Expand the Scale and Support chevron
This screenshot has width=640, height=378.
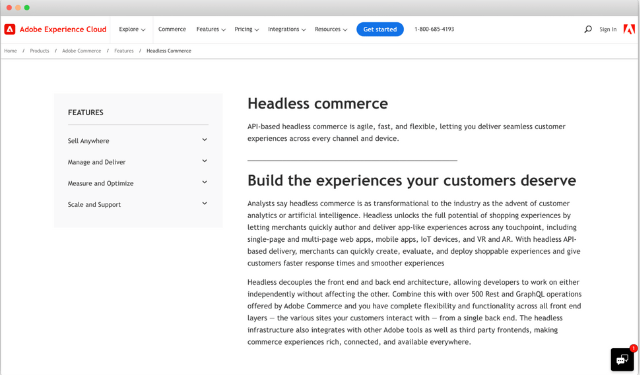[x=204, y=203]
